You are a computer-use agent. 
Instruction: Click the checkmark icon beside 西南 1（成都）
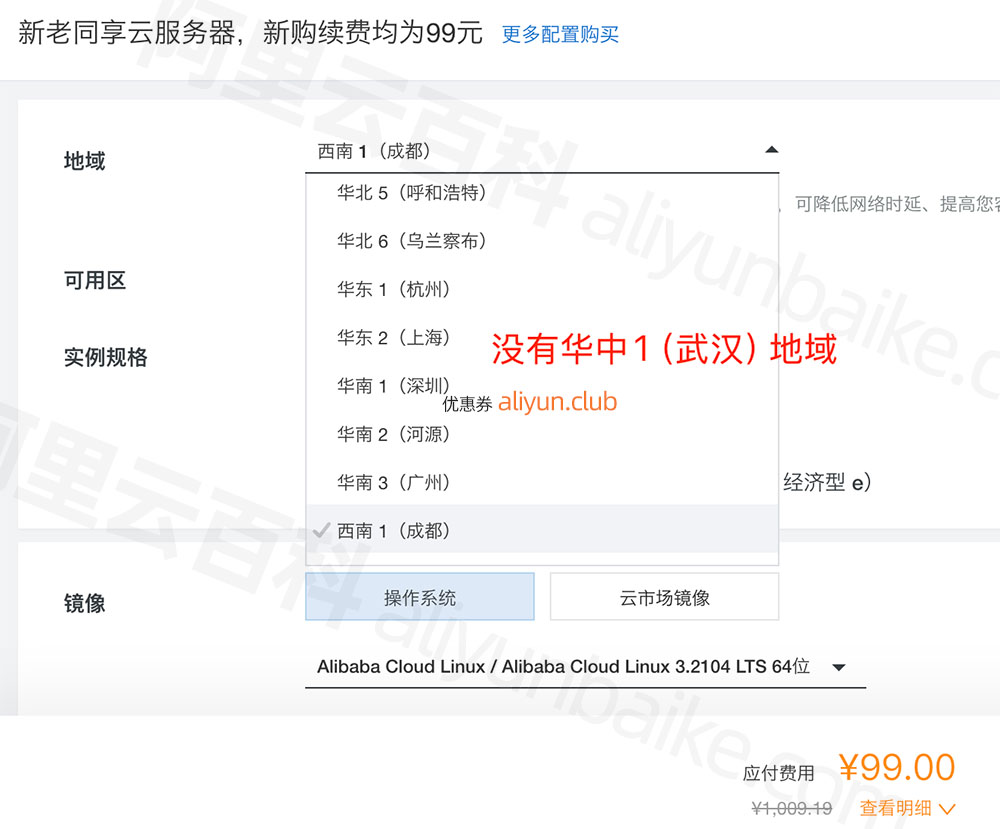coord(320,531)
